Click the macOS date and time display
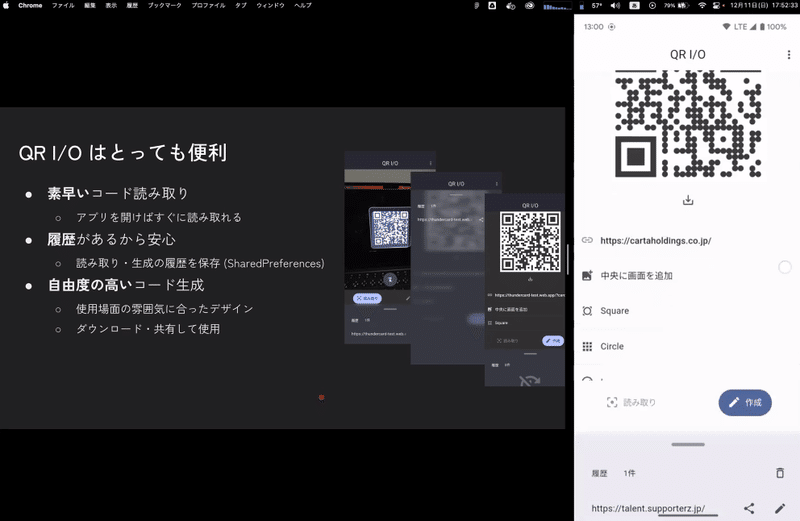Screen dimensions: 800x521 pos(764,6)
